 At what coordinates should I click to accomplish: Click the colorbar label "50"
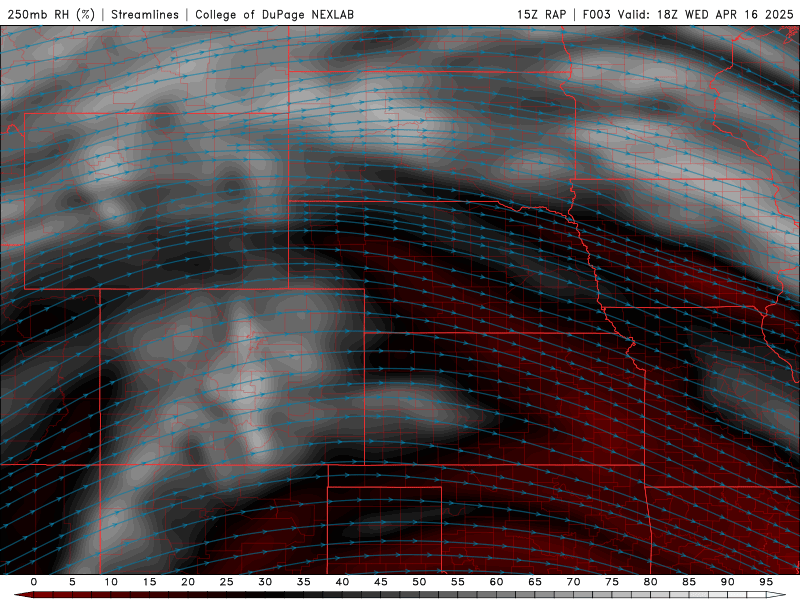419,582
